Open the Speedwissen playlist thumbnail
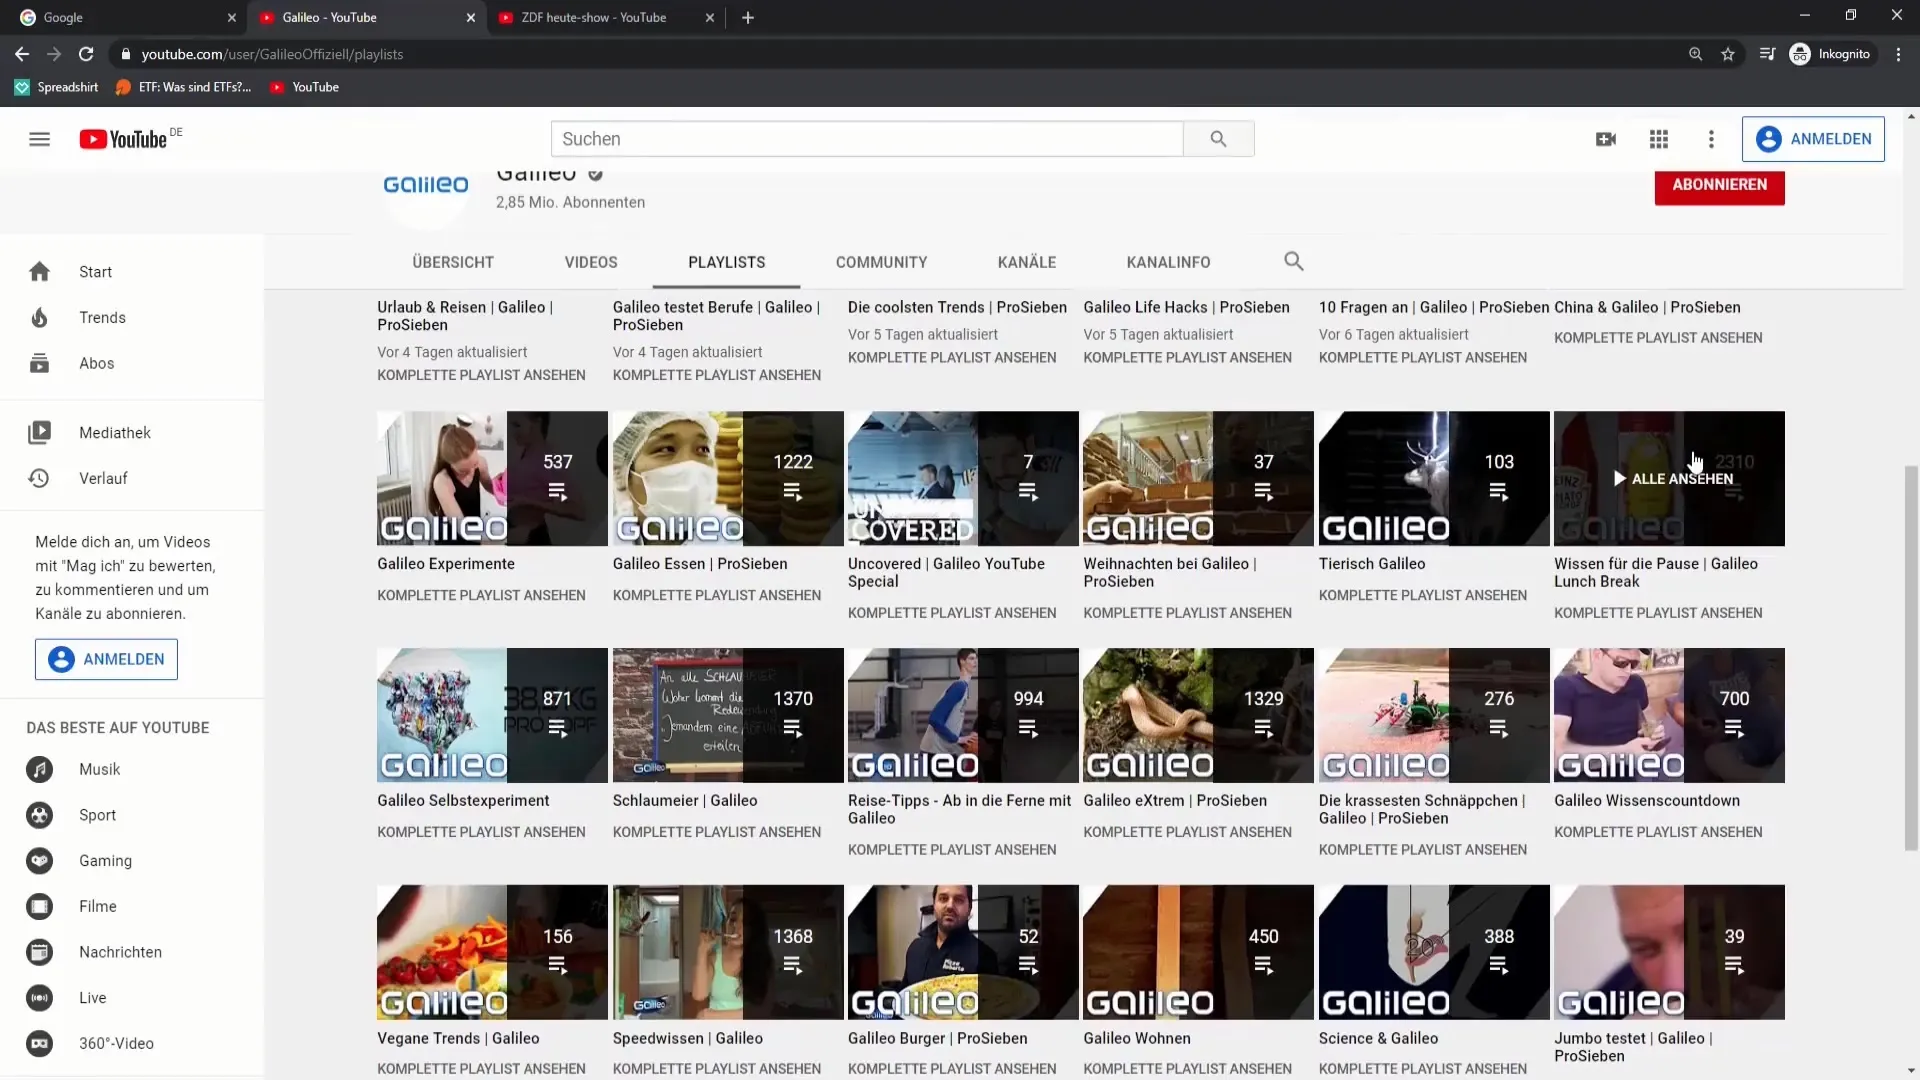The width and height of the screenshot is (1920, 1080). [x=728, y=952]
